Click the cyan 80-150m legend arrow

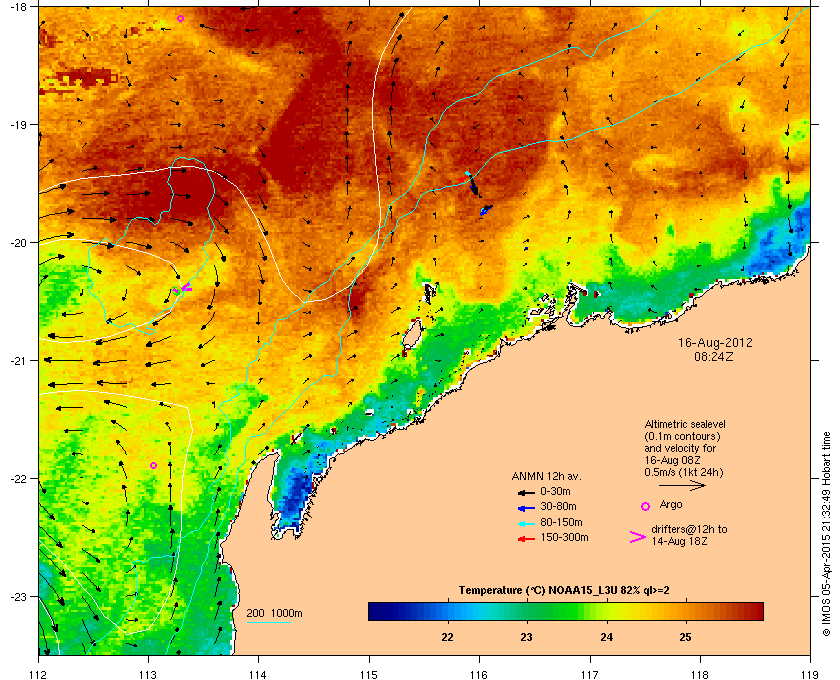tap(526, 524)
